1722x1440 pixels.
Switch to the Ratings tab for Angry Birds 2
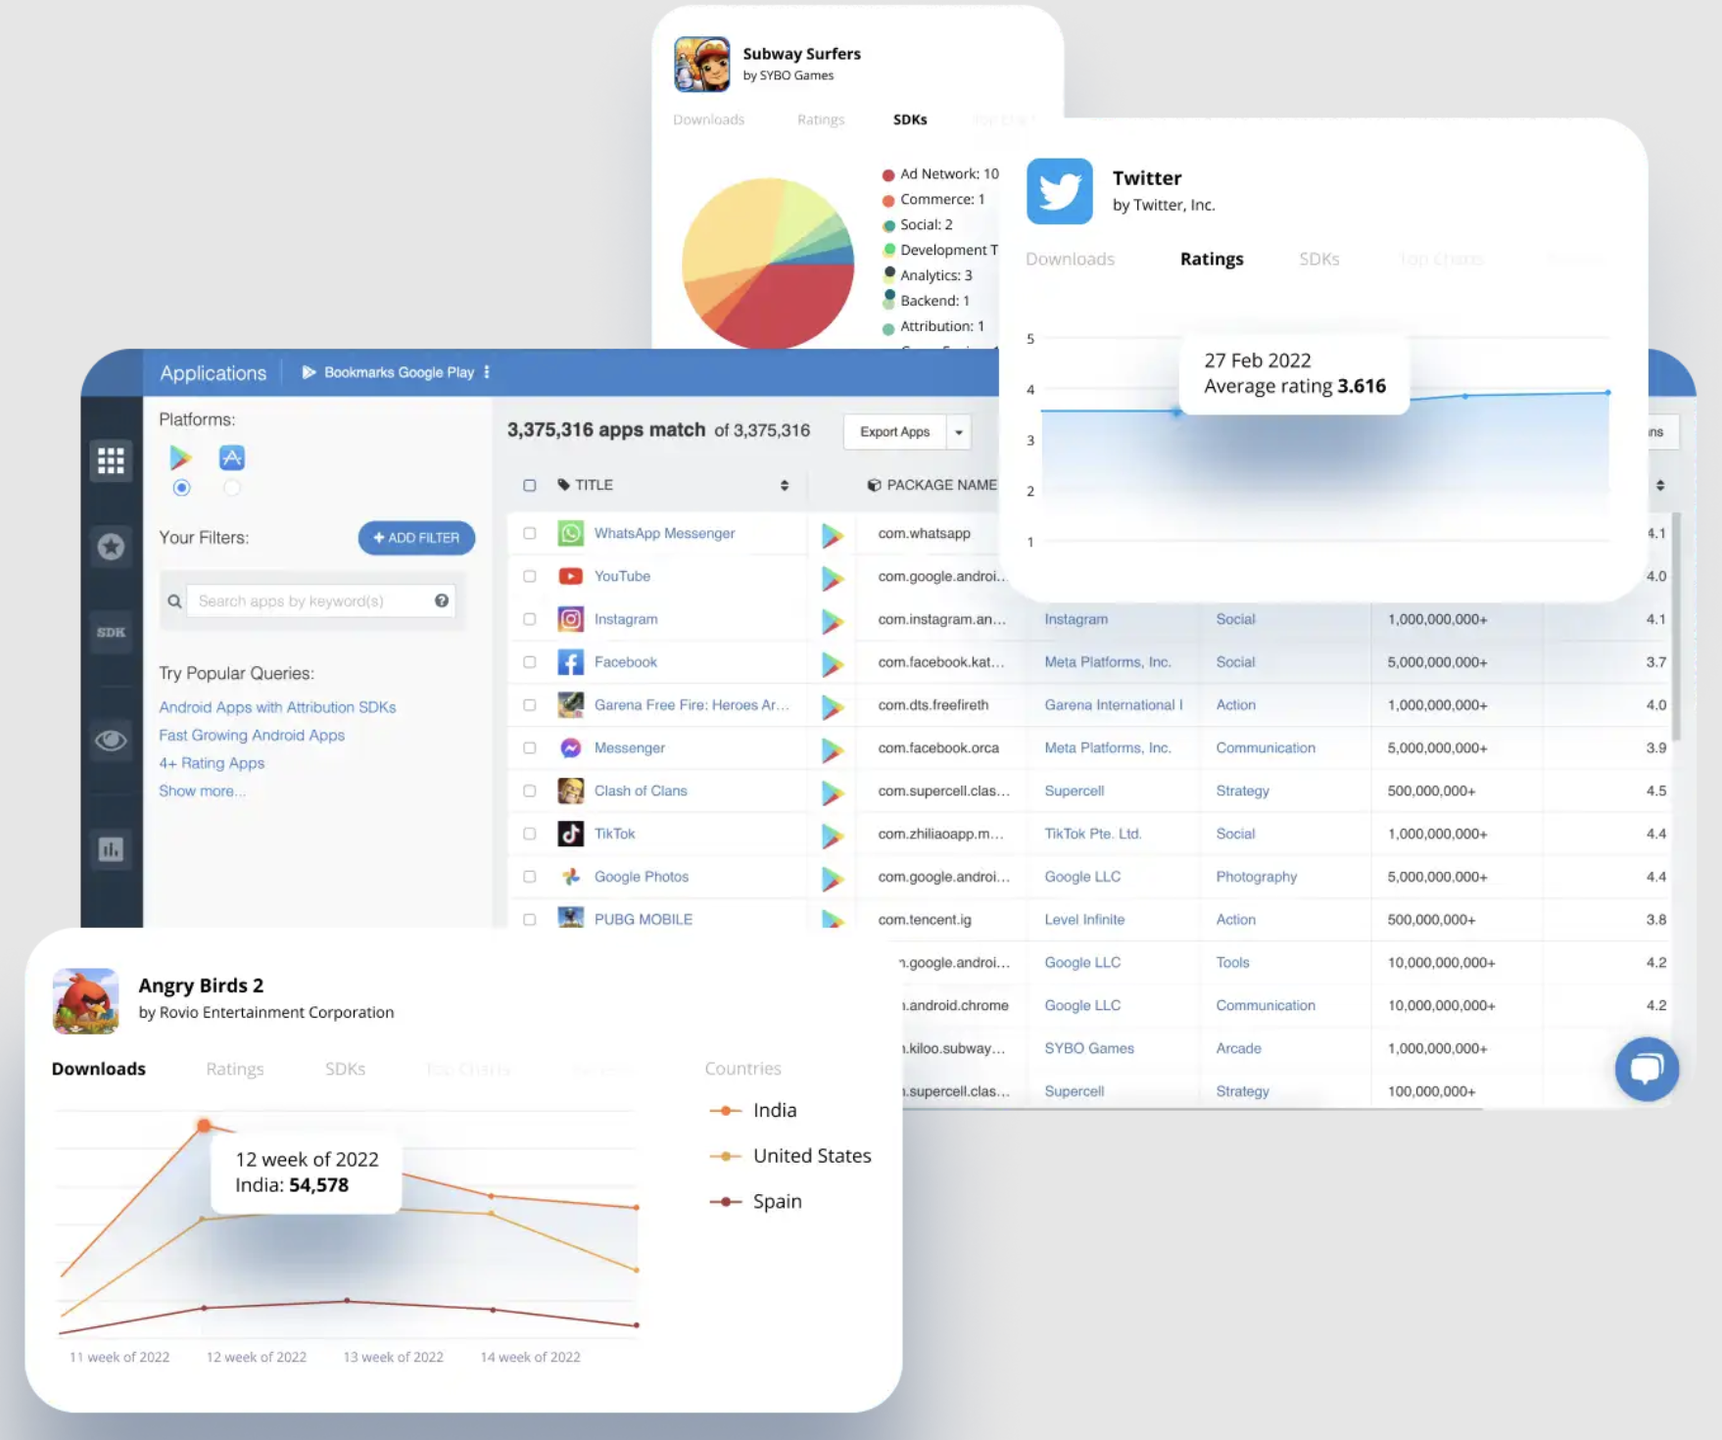click(x=235, y=1069)
